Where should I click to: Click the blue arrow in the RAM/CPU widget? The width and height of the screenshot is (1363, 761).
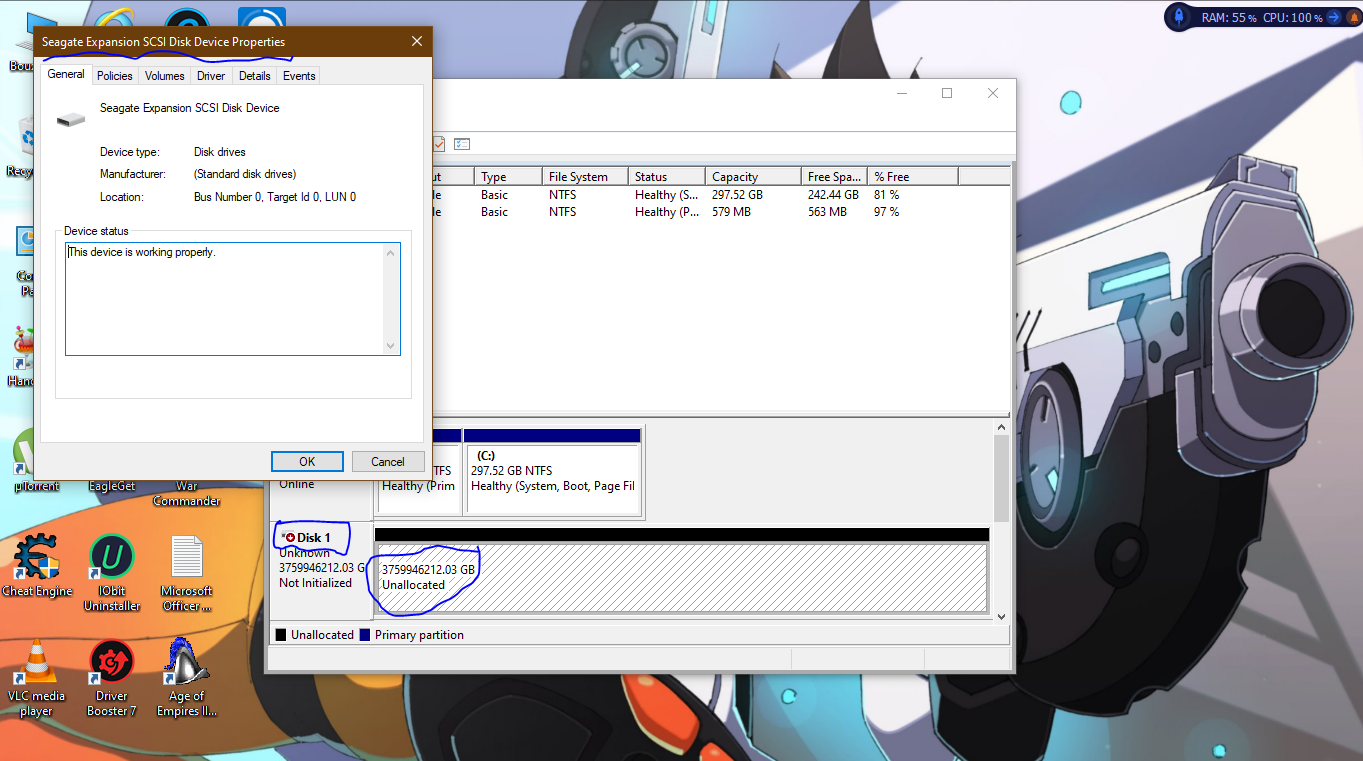click(1333, 17)
